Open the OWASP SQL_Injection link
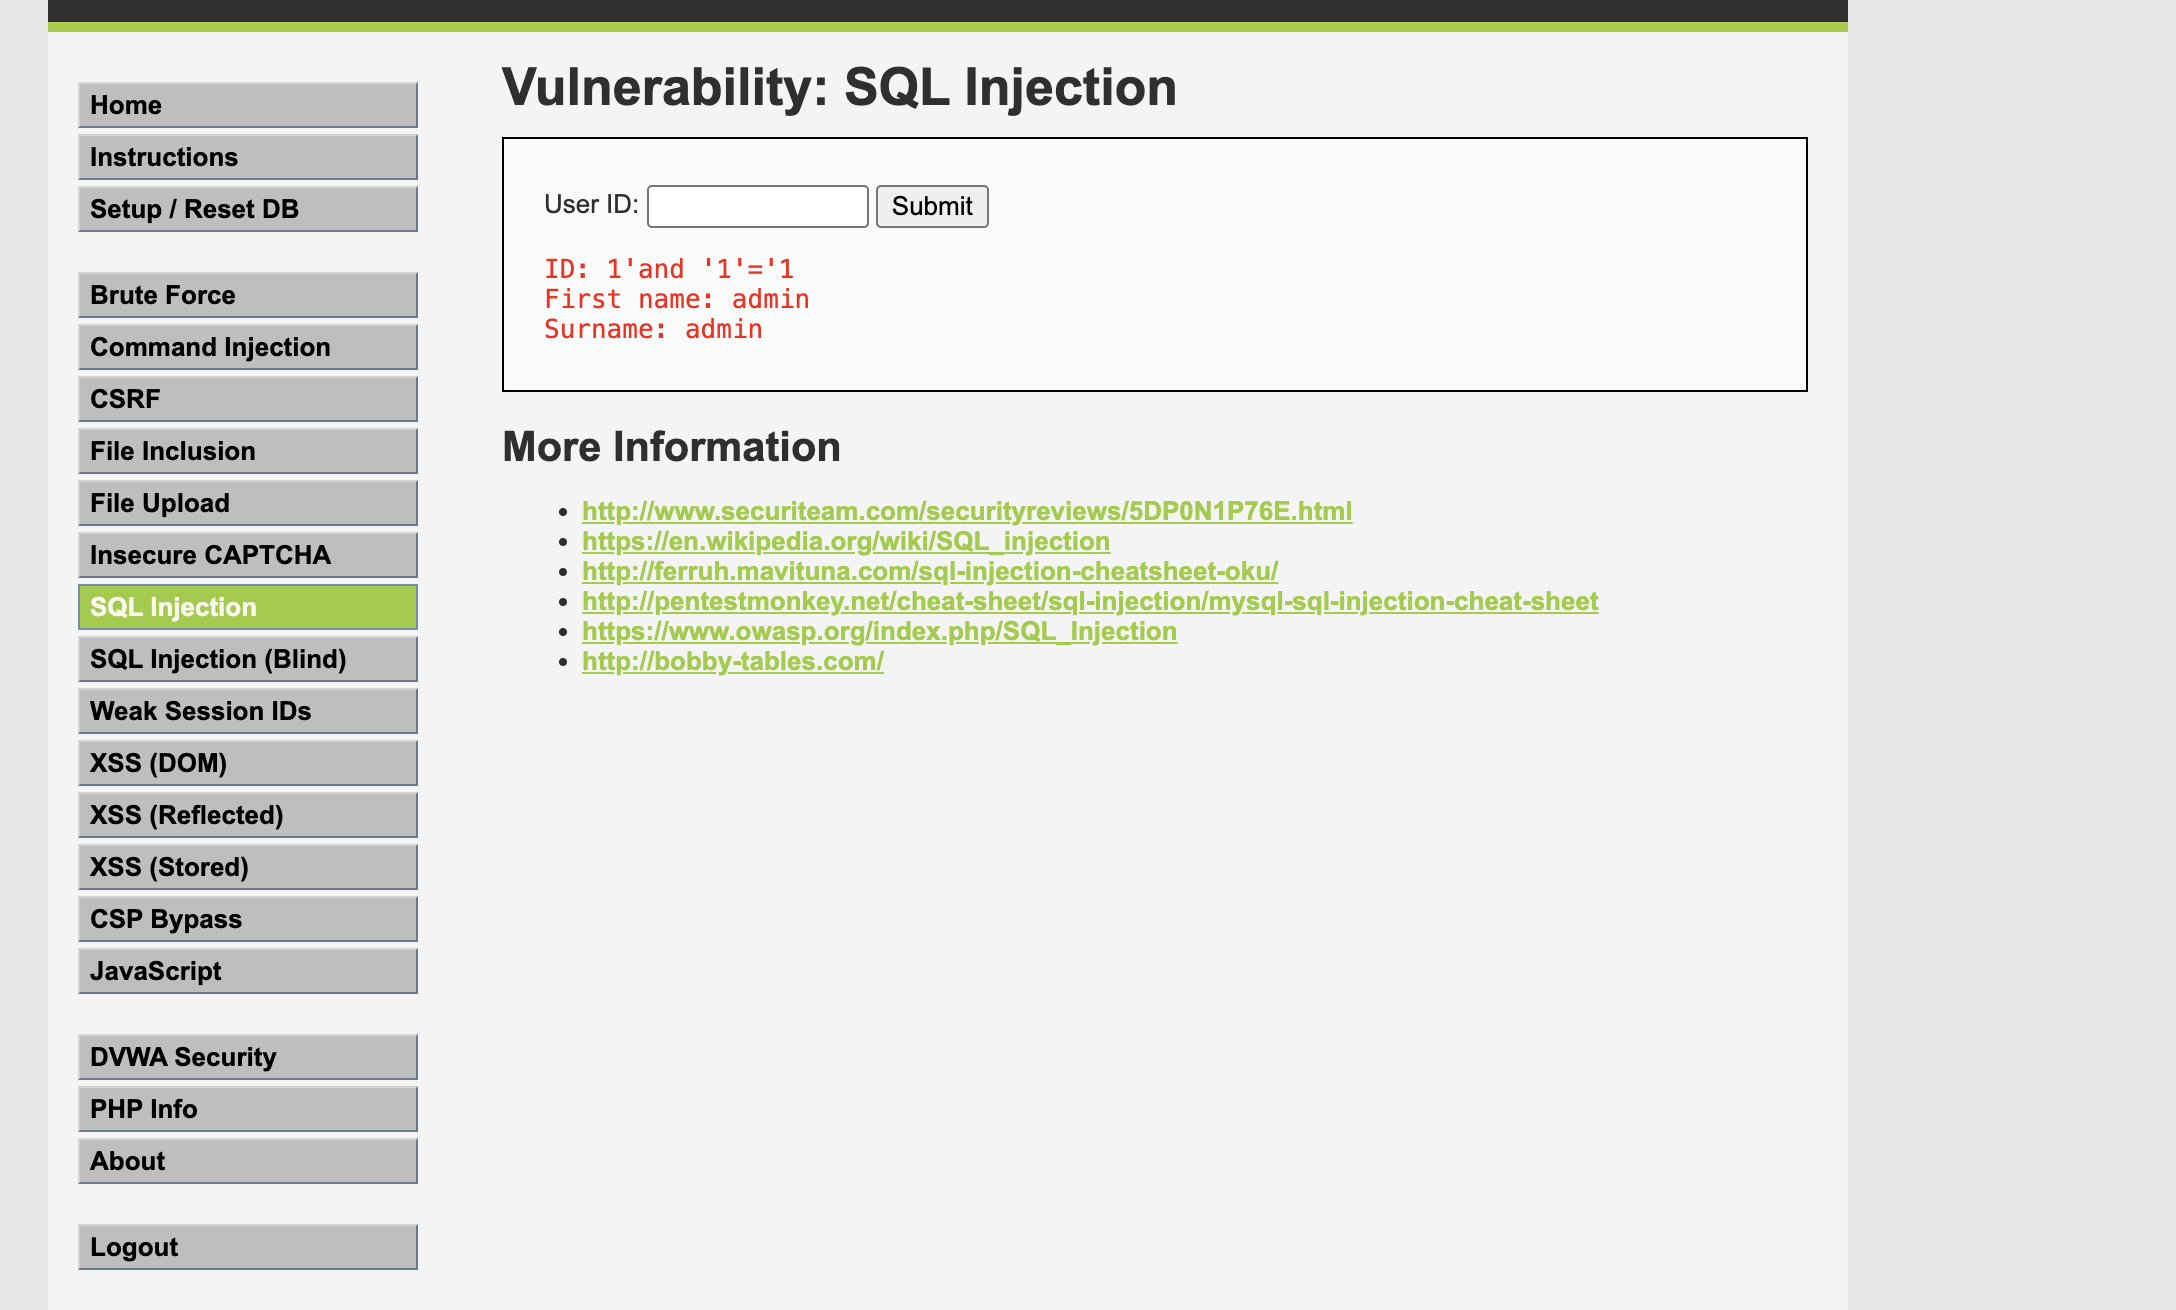This screenshot has width=2176, height=1310. coord(879,631)
